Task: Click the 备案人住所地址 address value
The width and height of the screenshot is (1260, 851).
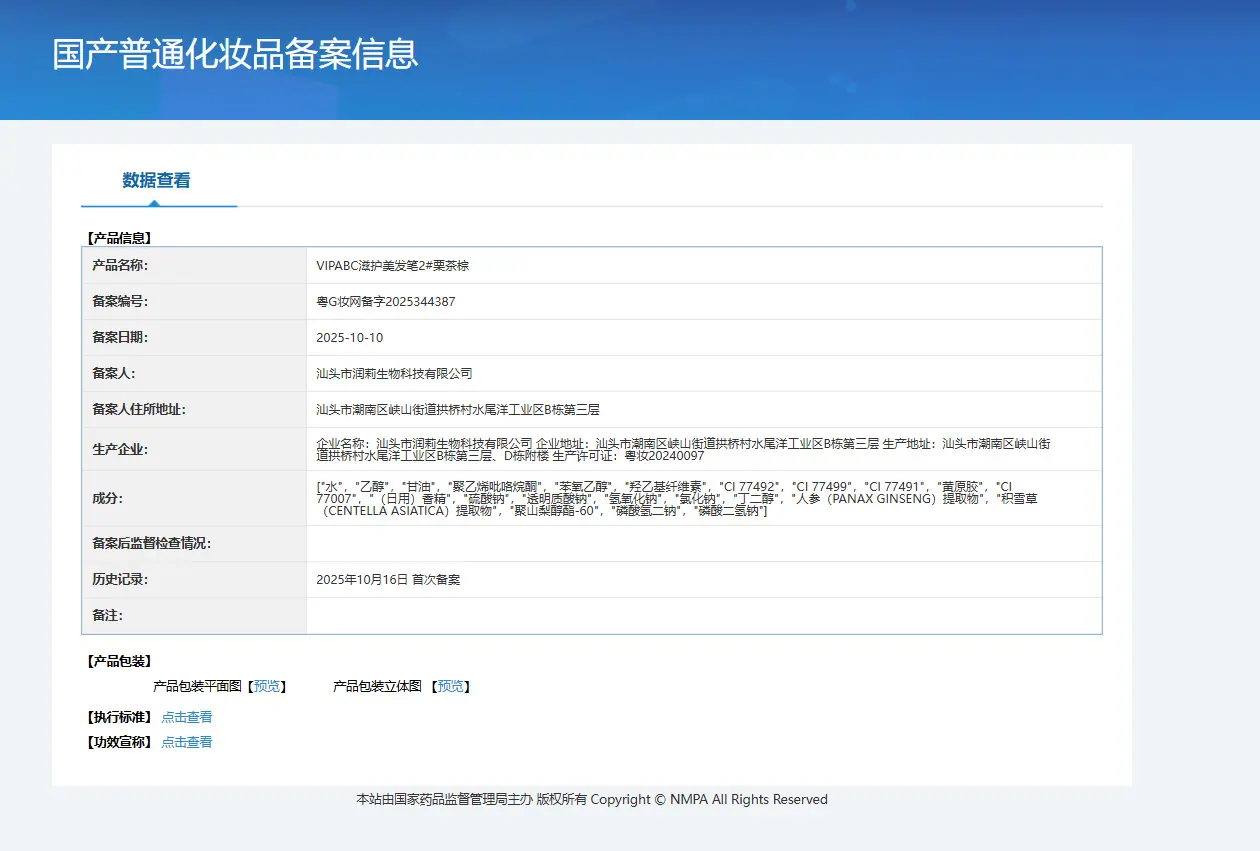Action: click(x=458, y=410)
